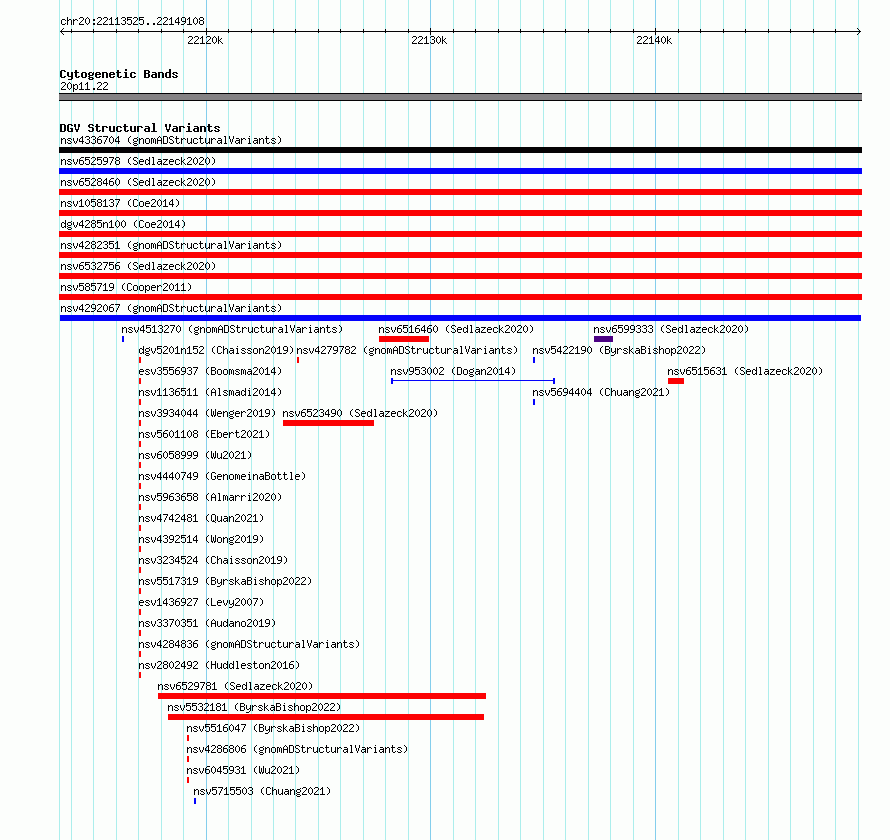Click the blue nsv4292067 variant bar

460,318
